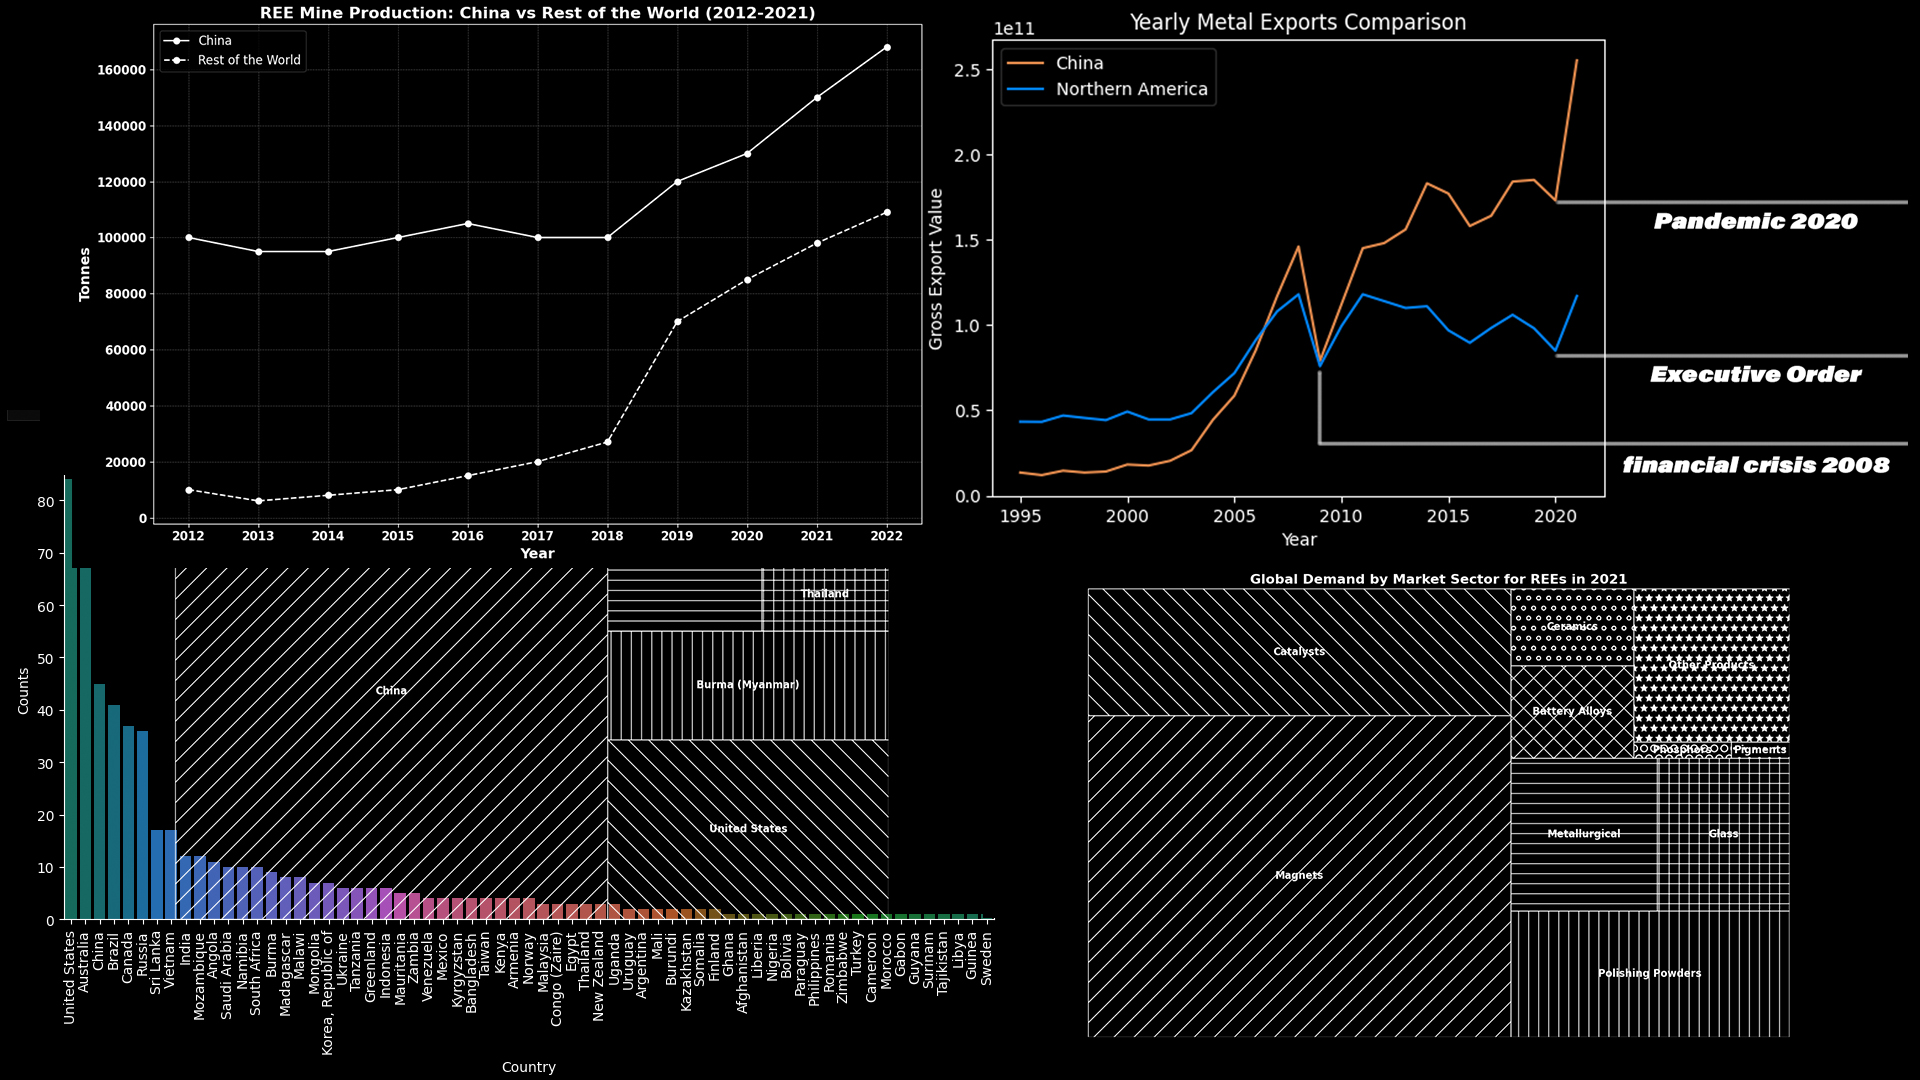Select the Burma (Myanmar) treemap cell
The height and width of the screenshot is (1080, 1920).
[748, 685]
